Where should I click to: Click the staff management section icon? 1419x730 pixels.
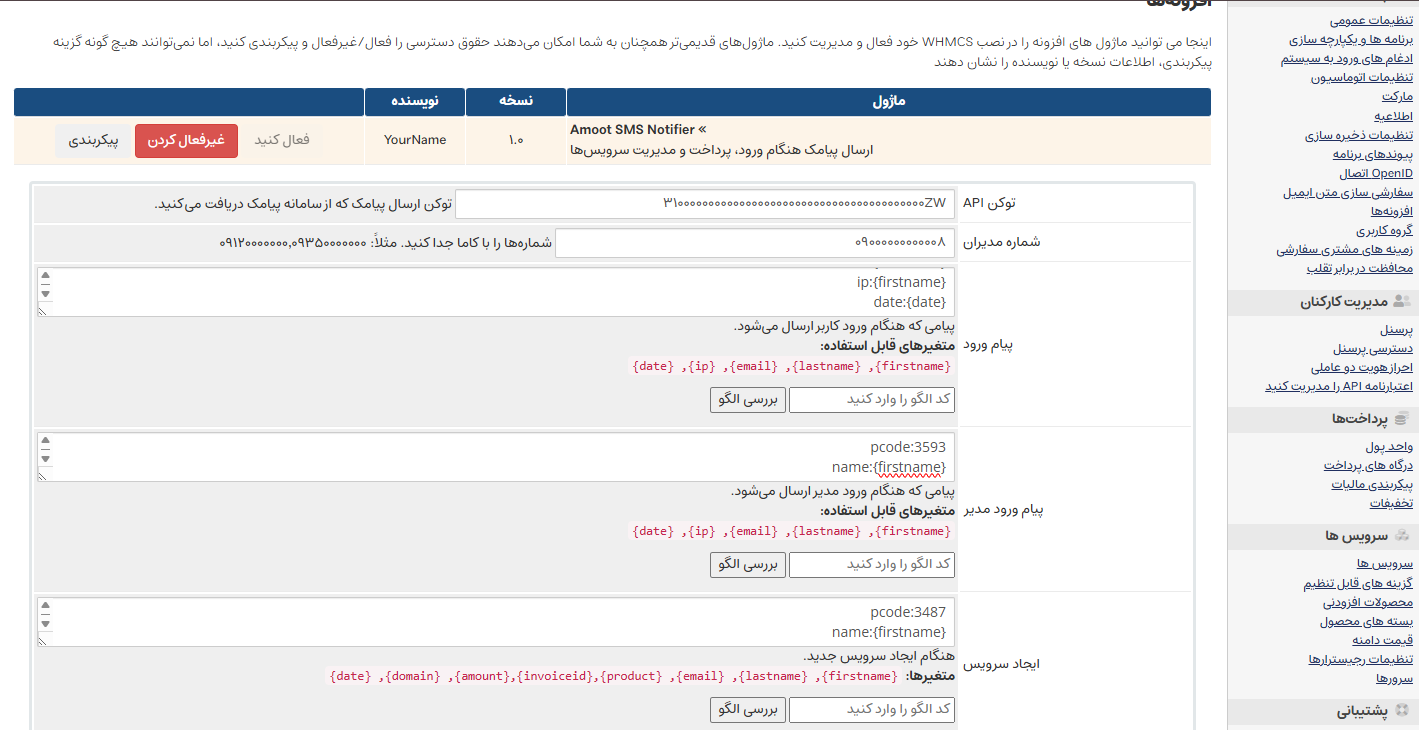1400,303
